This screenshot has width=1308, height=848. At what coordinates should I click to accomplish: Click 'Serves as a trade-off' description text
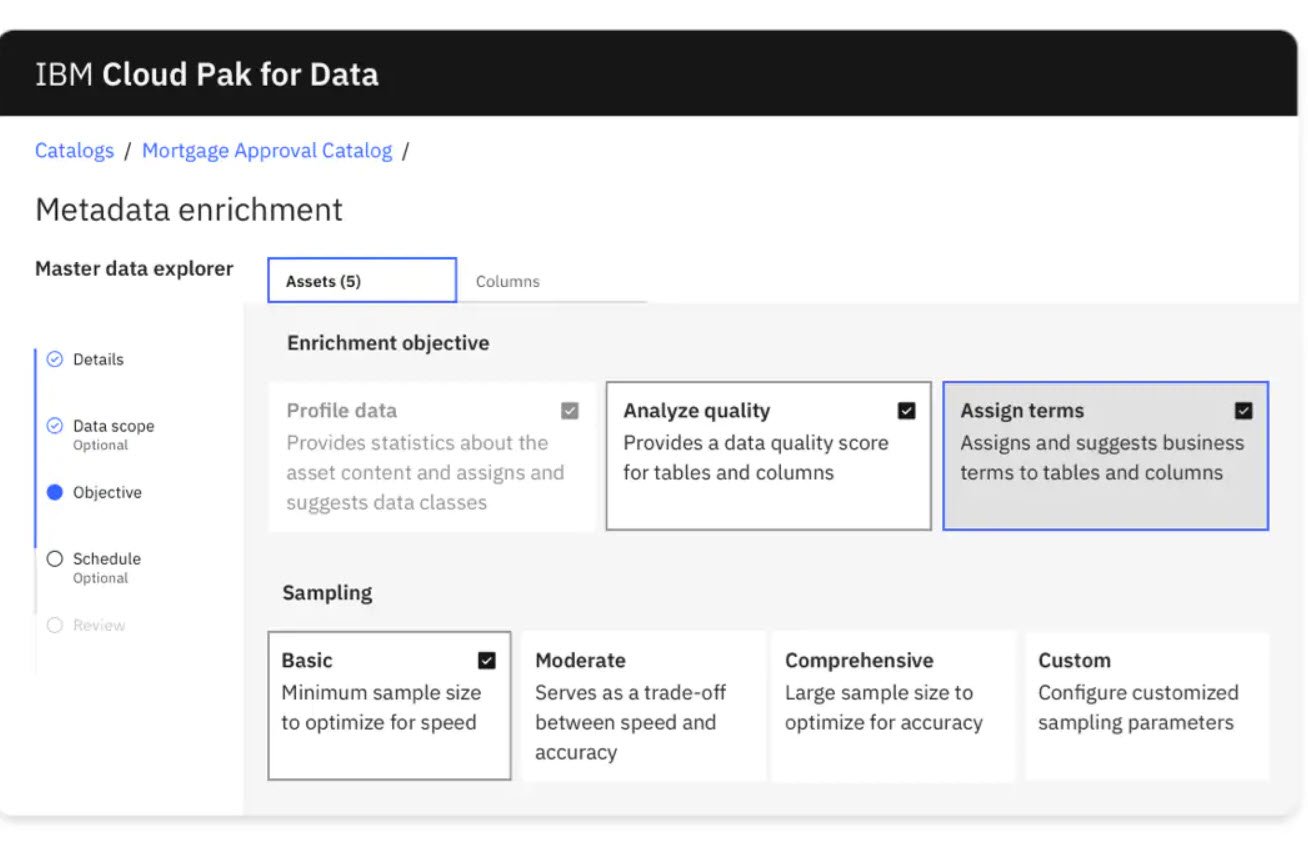[x=630, y=722]
